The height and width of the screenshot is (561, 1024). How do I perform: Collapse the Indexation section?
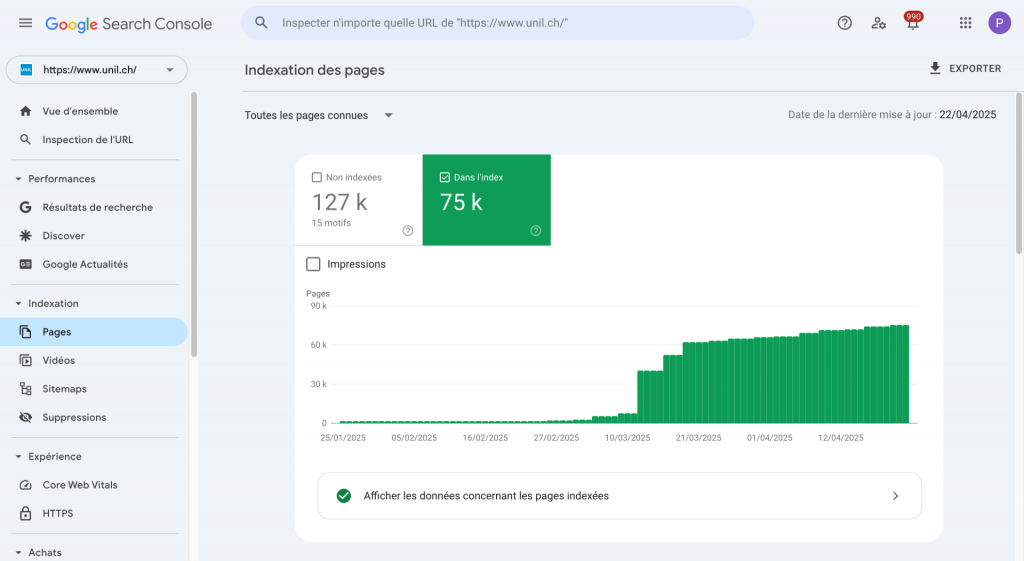point(18,304)
